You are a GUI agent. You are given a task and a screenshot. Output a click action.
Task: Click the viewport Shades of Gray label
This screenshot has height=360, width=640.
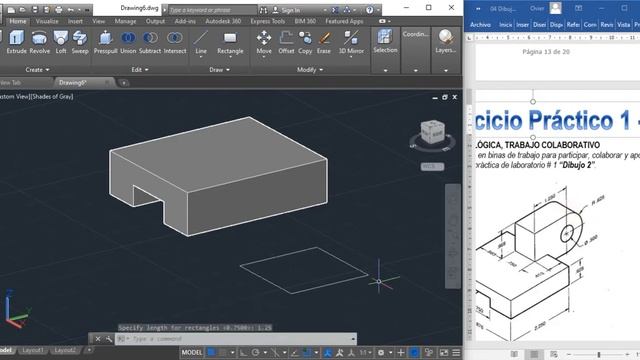click(x=52, y=96)
